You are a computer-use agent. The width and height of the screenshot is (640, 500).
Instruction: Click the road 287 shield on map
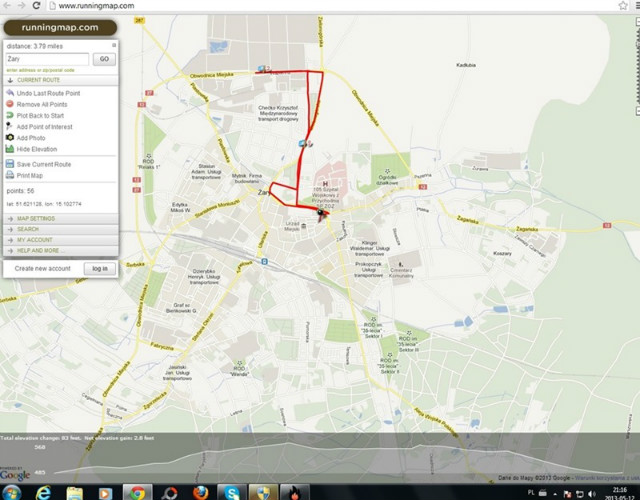[139, 20]
